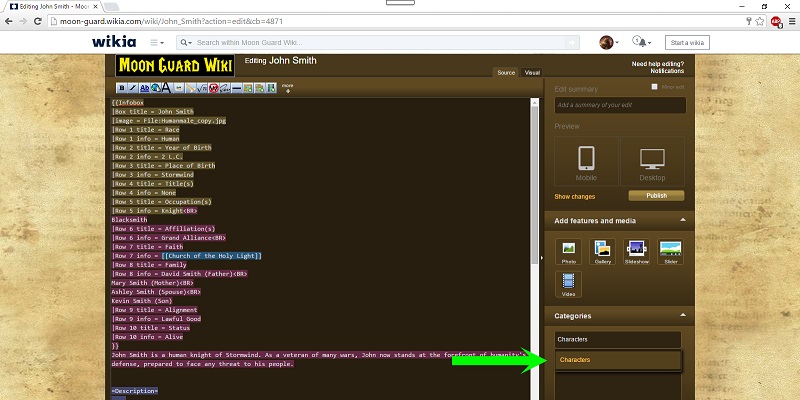The image size is (800, 400).
Task: Click the editor vertical scrollbar
Action: [535, 186]
